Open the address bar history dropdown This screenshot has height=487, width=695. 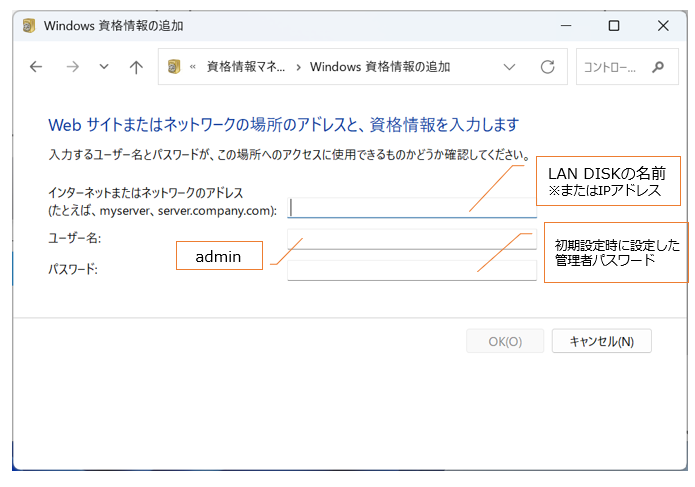[x=510, y=68]
